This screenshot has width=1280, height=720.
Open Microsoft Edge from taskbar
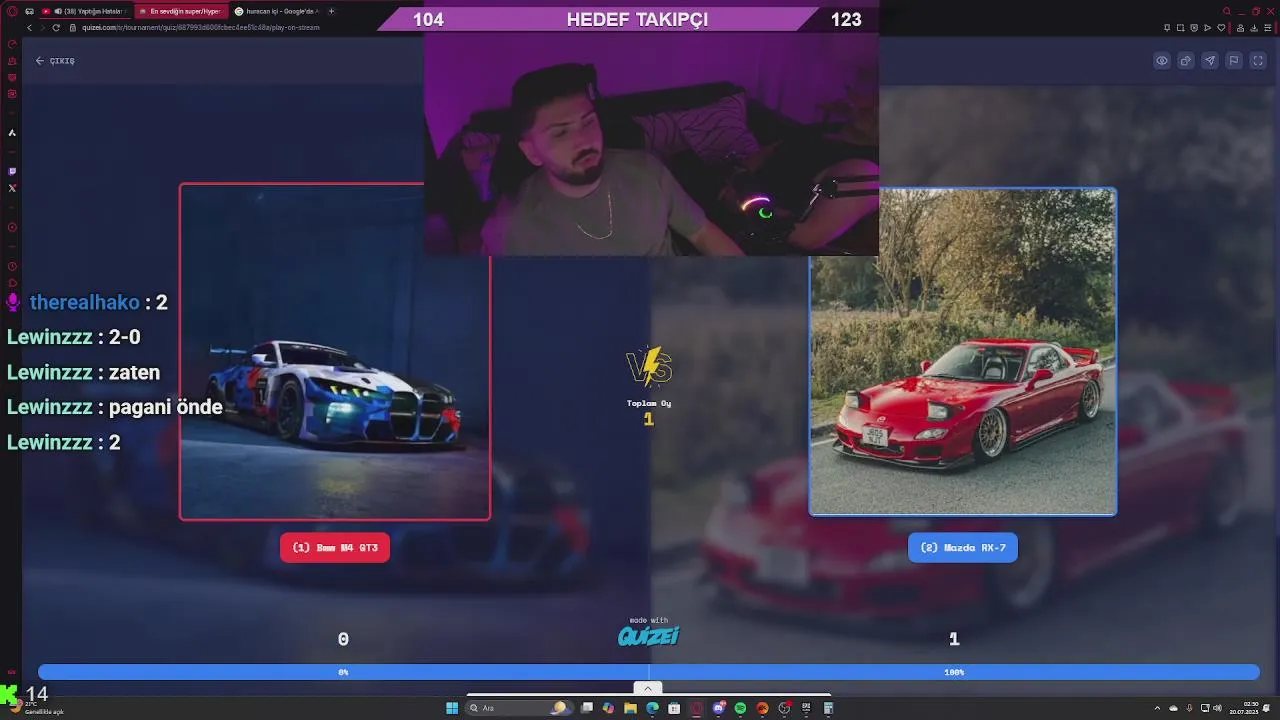point(652,708)
